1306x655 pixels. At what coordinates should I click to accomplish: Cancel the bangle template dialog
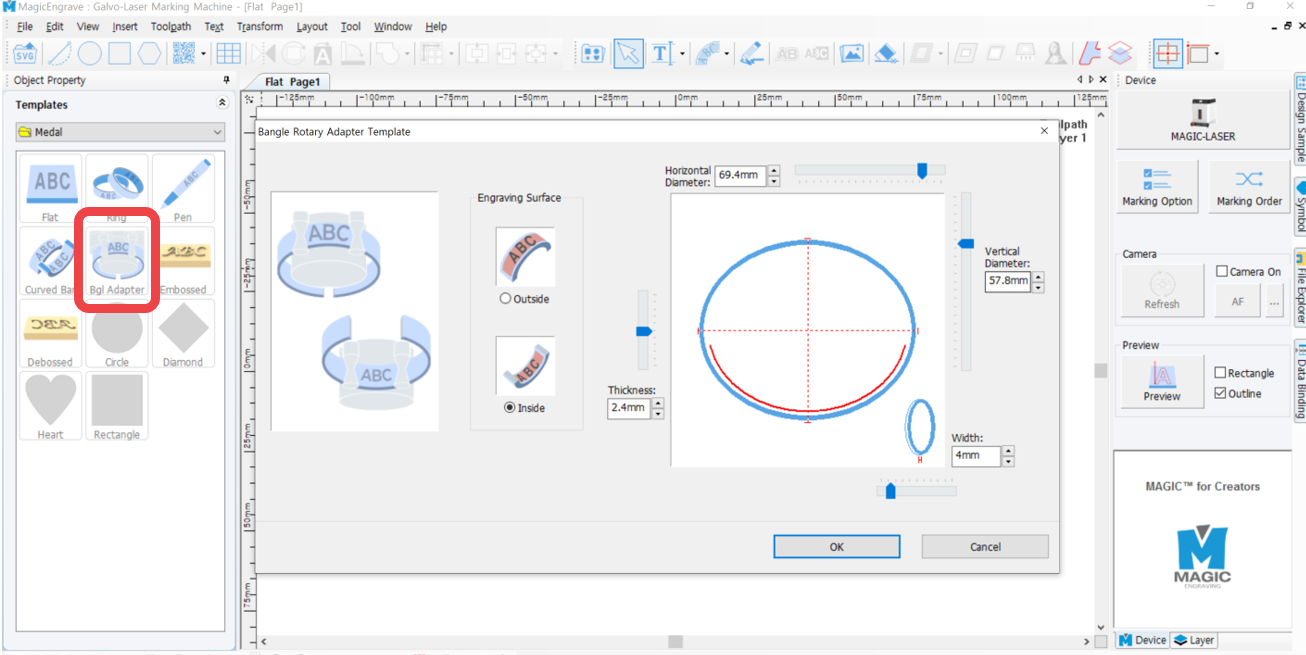[985, 546]
